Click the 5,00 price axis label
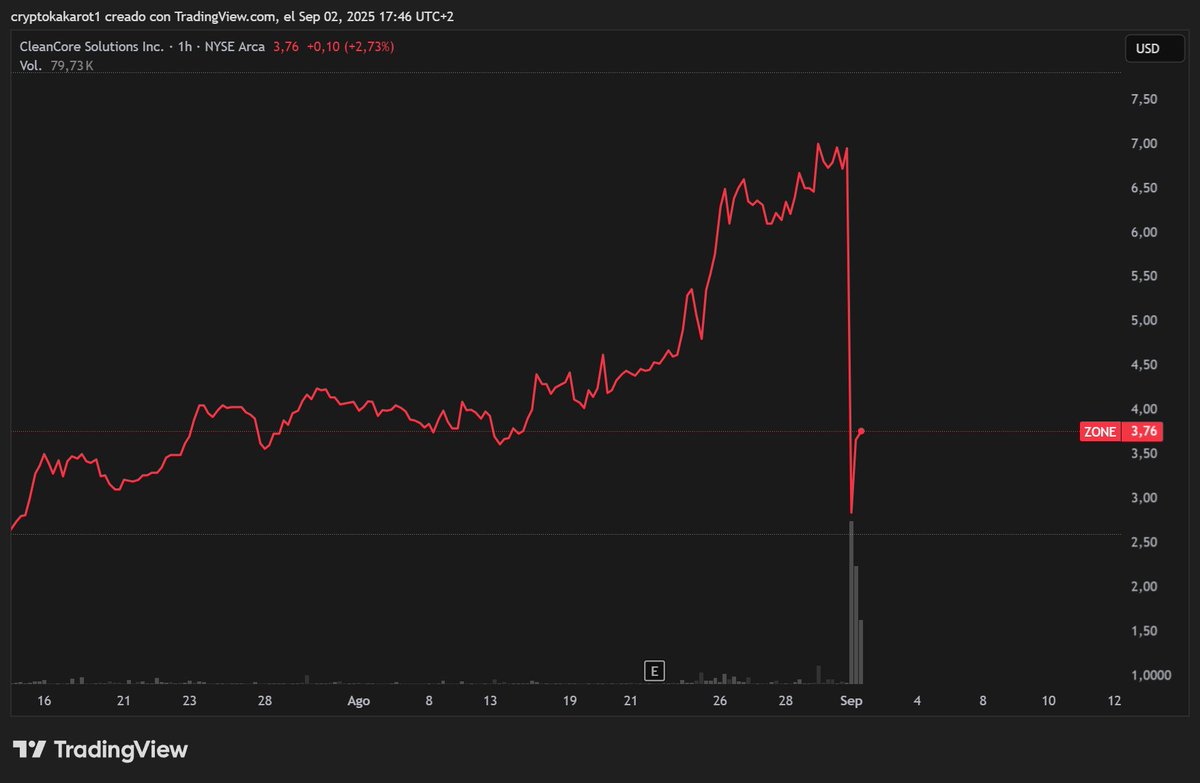The height and width of the screenshot is (783, 1200). click(x=1143, y=320)
